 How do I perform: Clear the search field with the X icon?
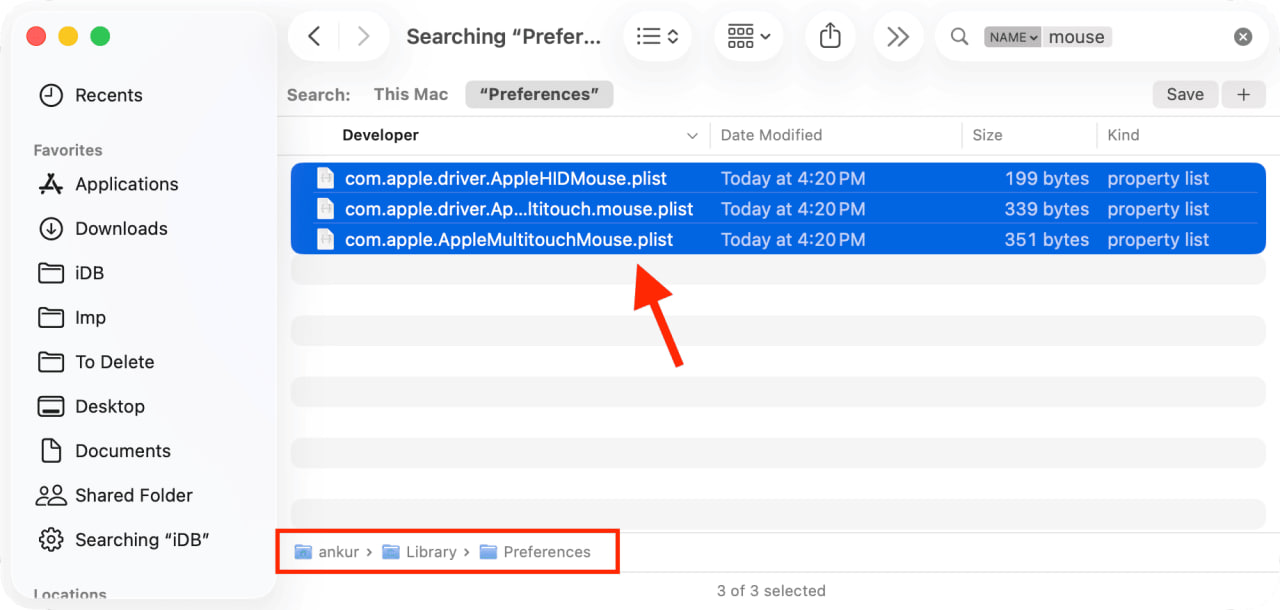coord(1243,37)
